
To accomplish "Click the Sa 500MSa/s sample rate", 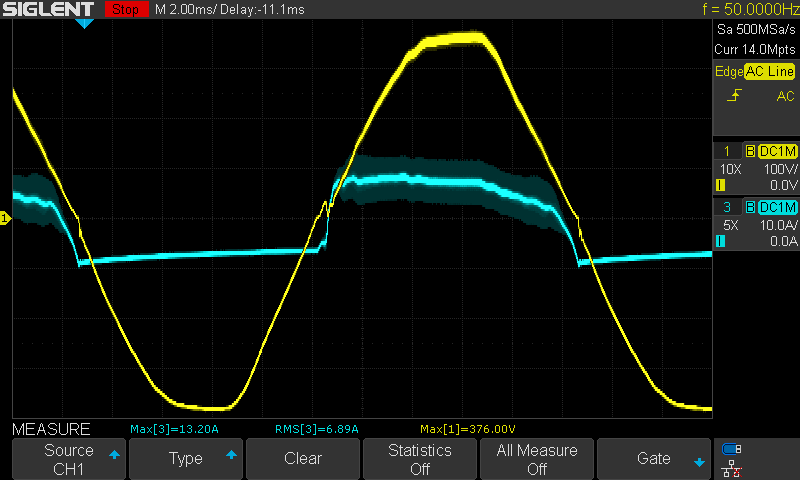I will (x=756, y=30).
